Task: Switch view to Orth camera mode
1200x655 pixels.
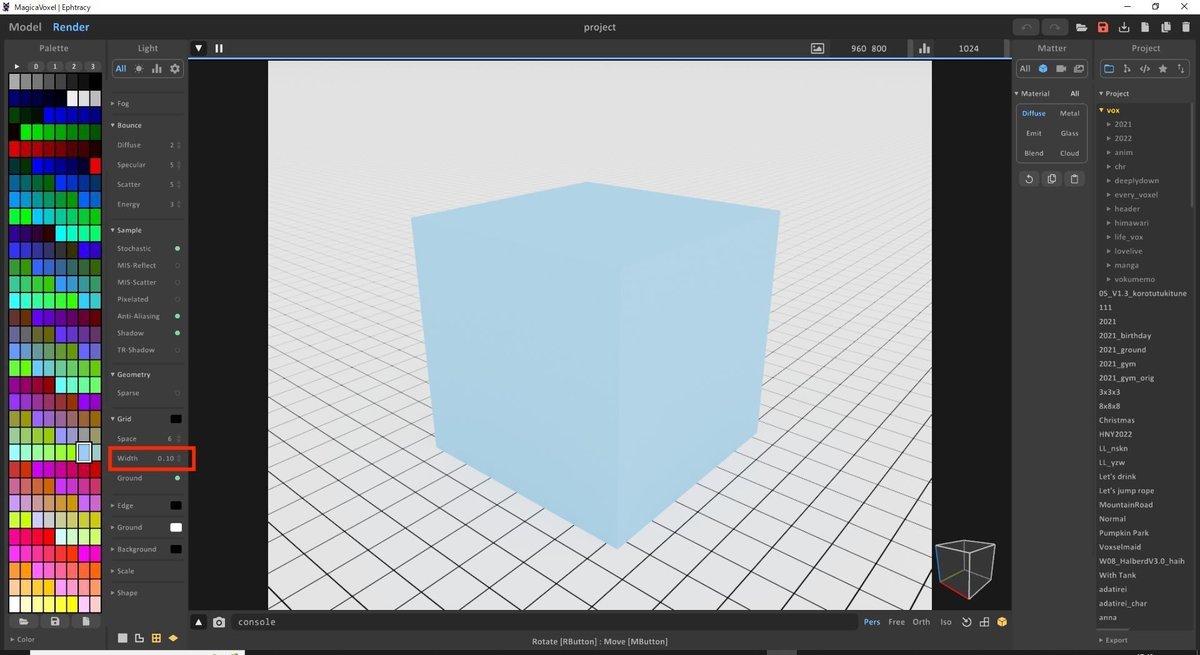Action: point(921,622)
